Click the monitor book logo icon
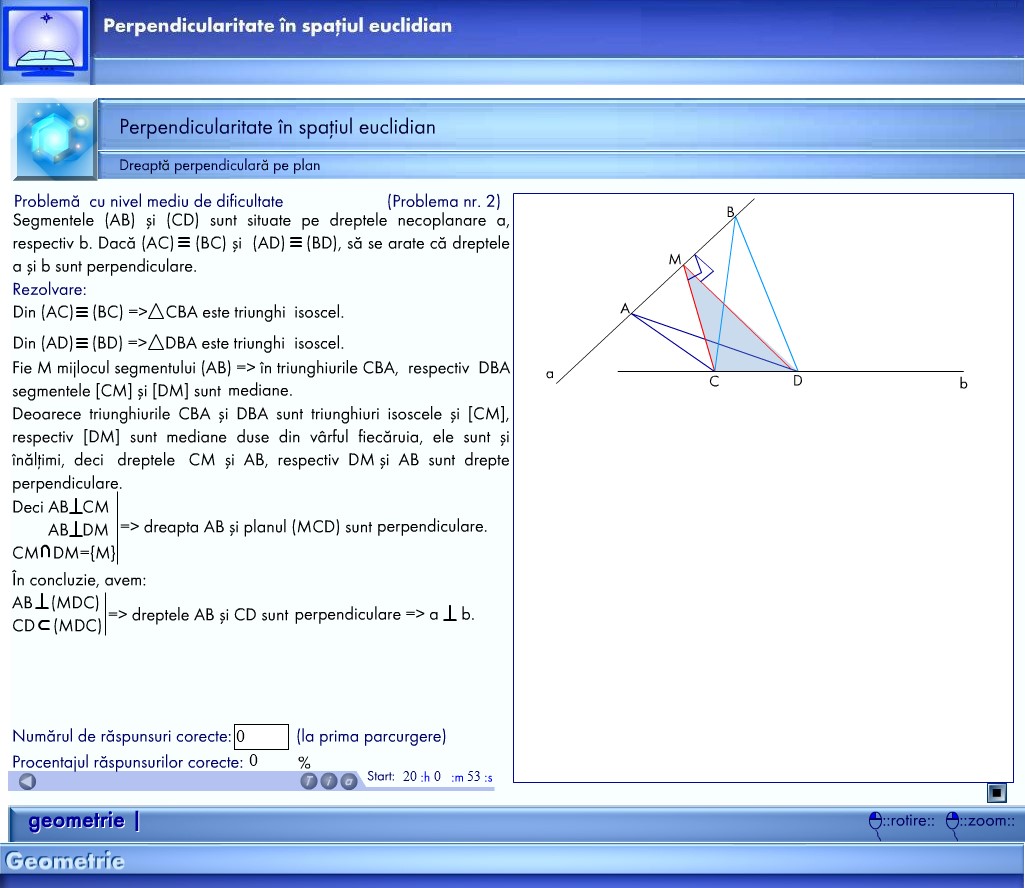Viewport: 1025px width, 888px height. click(45, 42)
